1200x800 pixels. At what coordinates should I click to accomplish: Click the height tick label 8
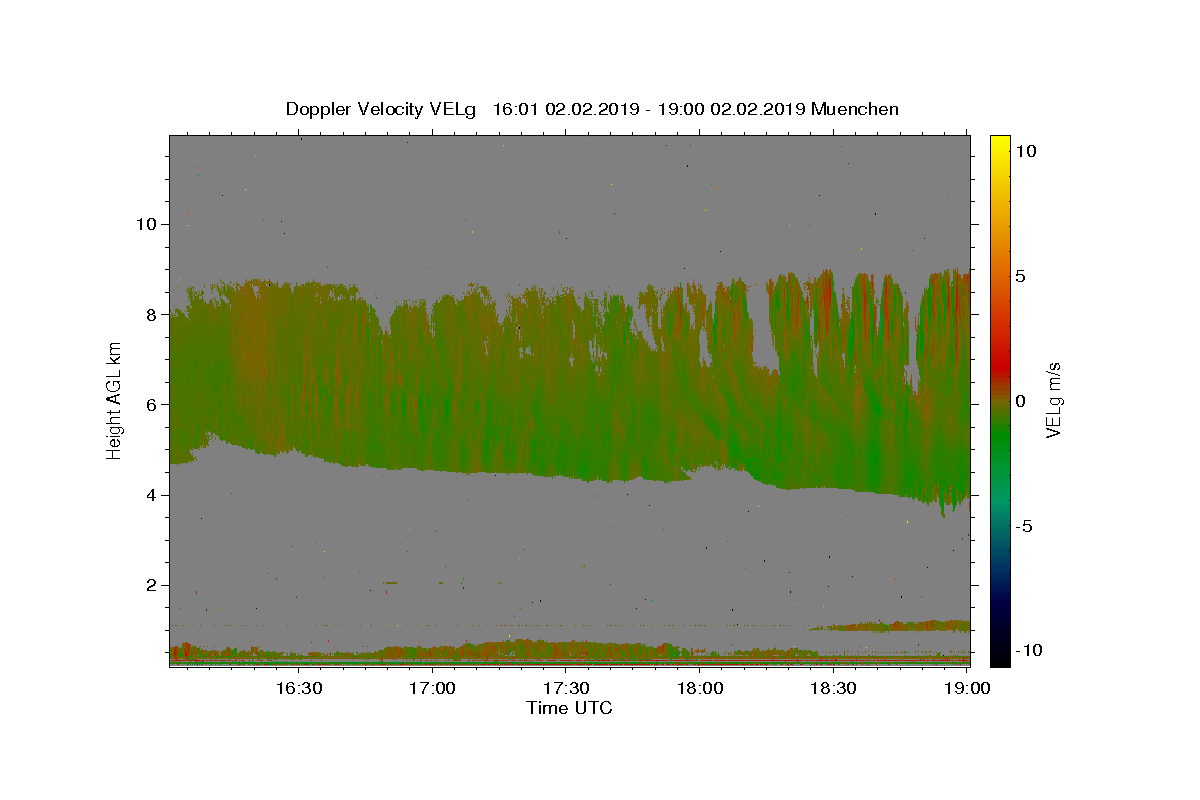pyautogui.click(x=152, y=314)
